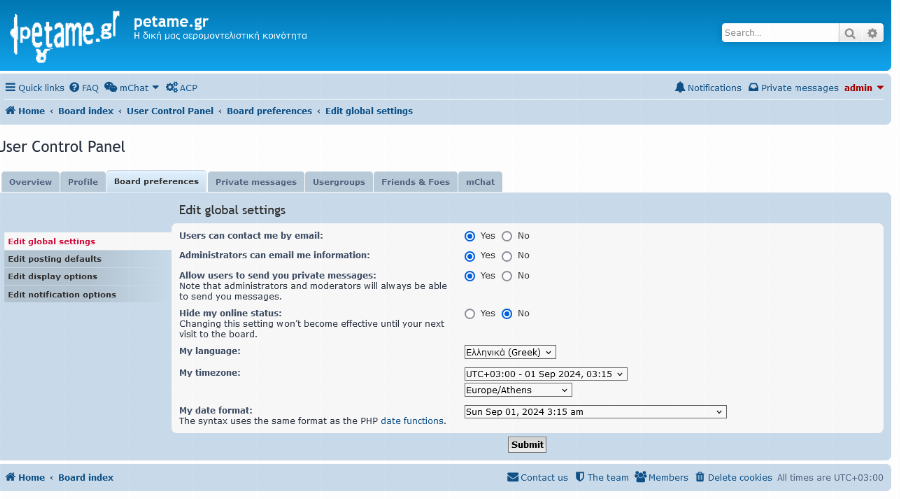Open the My date format dropdown

click(x=595, y=412)
